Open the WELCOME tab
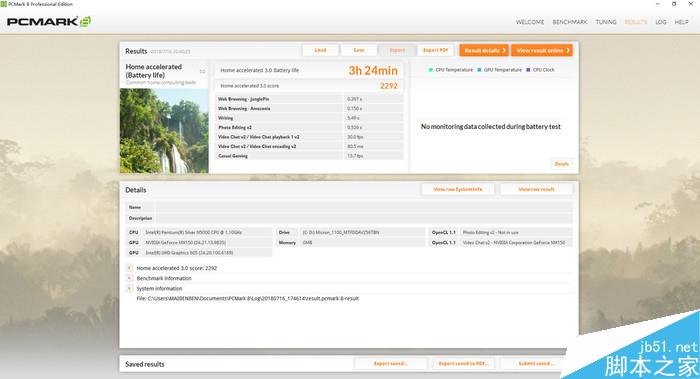This screenshot has width=700, height=379. 530,22
